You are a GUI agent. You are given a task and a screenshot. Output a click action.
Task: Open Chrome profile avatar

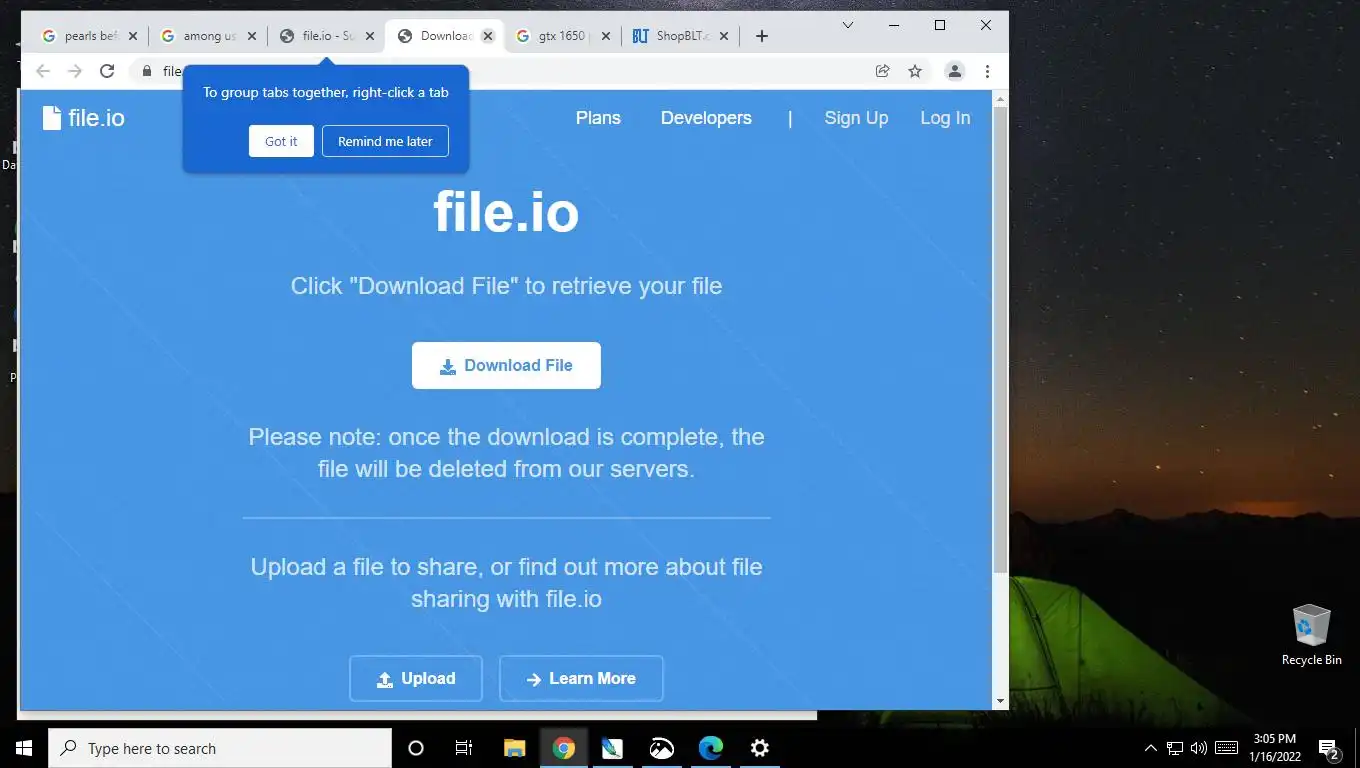coord(955,71)
